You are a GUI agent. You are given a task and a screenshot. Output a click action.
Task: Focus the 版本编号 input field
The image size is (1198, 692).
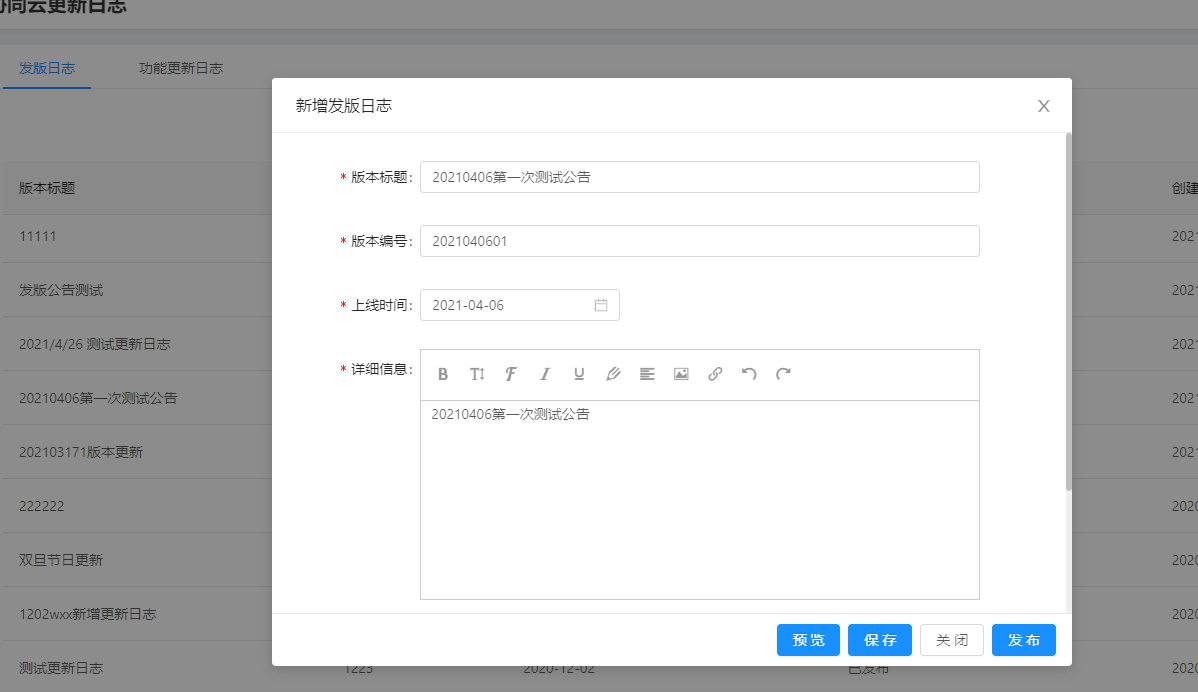click(x=700, y=241)
